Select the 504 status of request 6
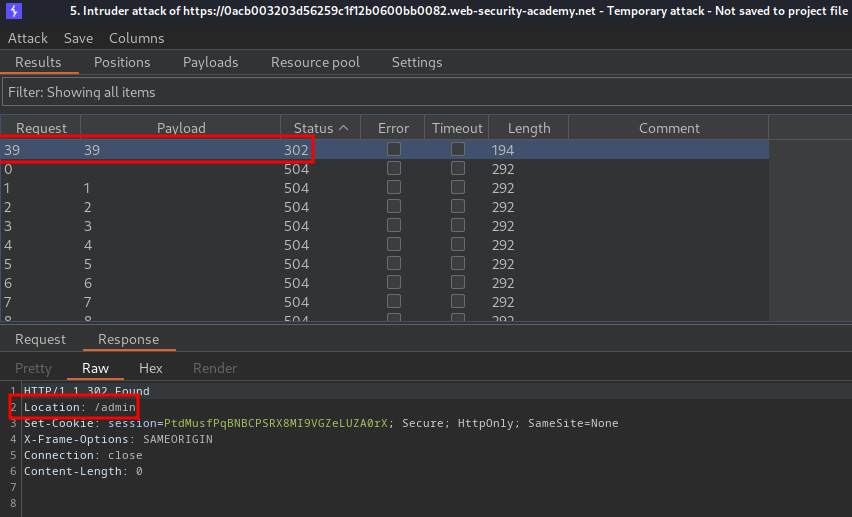Screen dimensions: 852x517 [x=296, y=283]
